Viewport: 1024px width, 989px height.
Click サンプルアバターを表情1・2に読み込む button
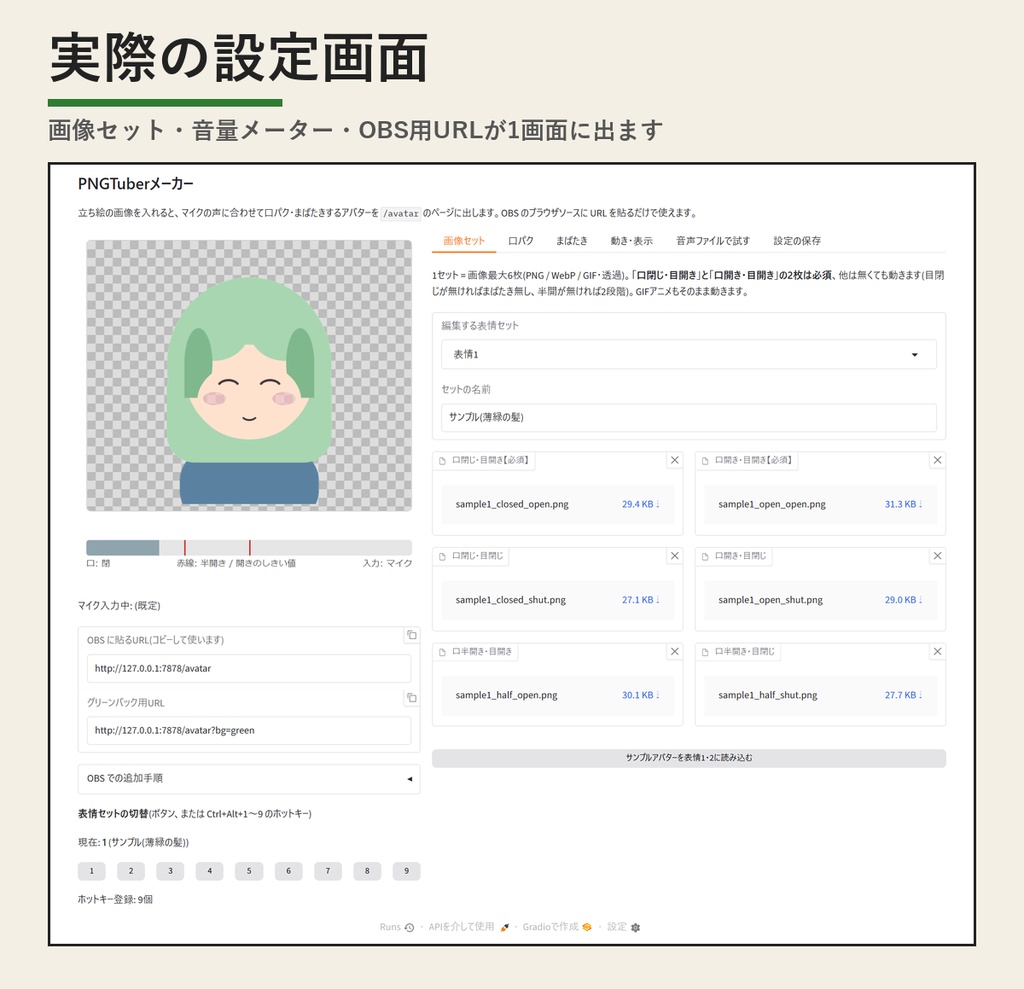tap(688, 758)
